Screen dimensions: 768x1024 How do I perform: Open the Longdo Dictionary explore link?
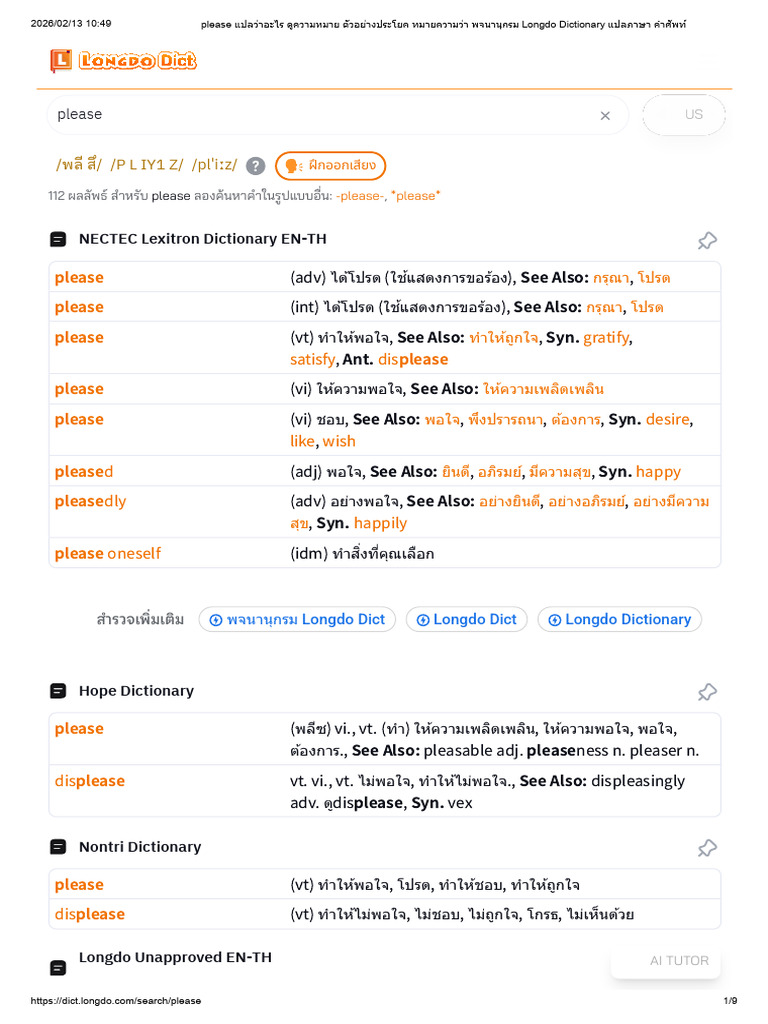619,619
